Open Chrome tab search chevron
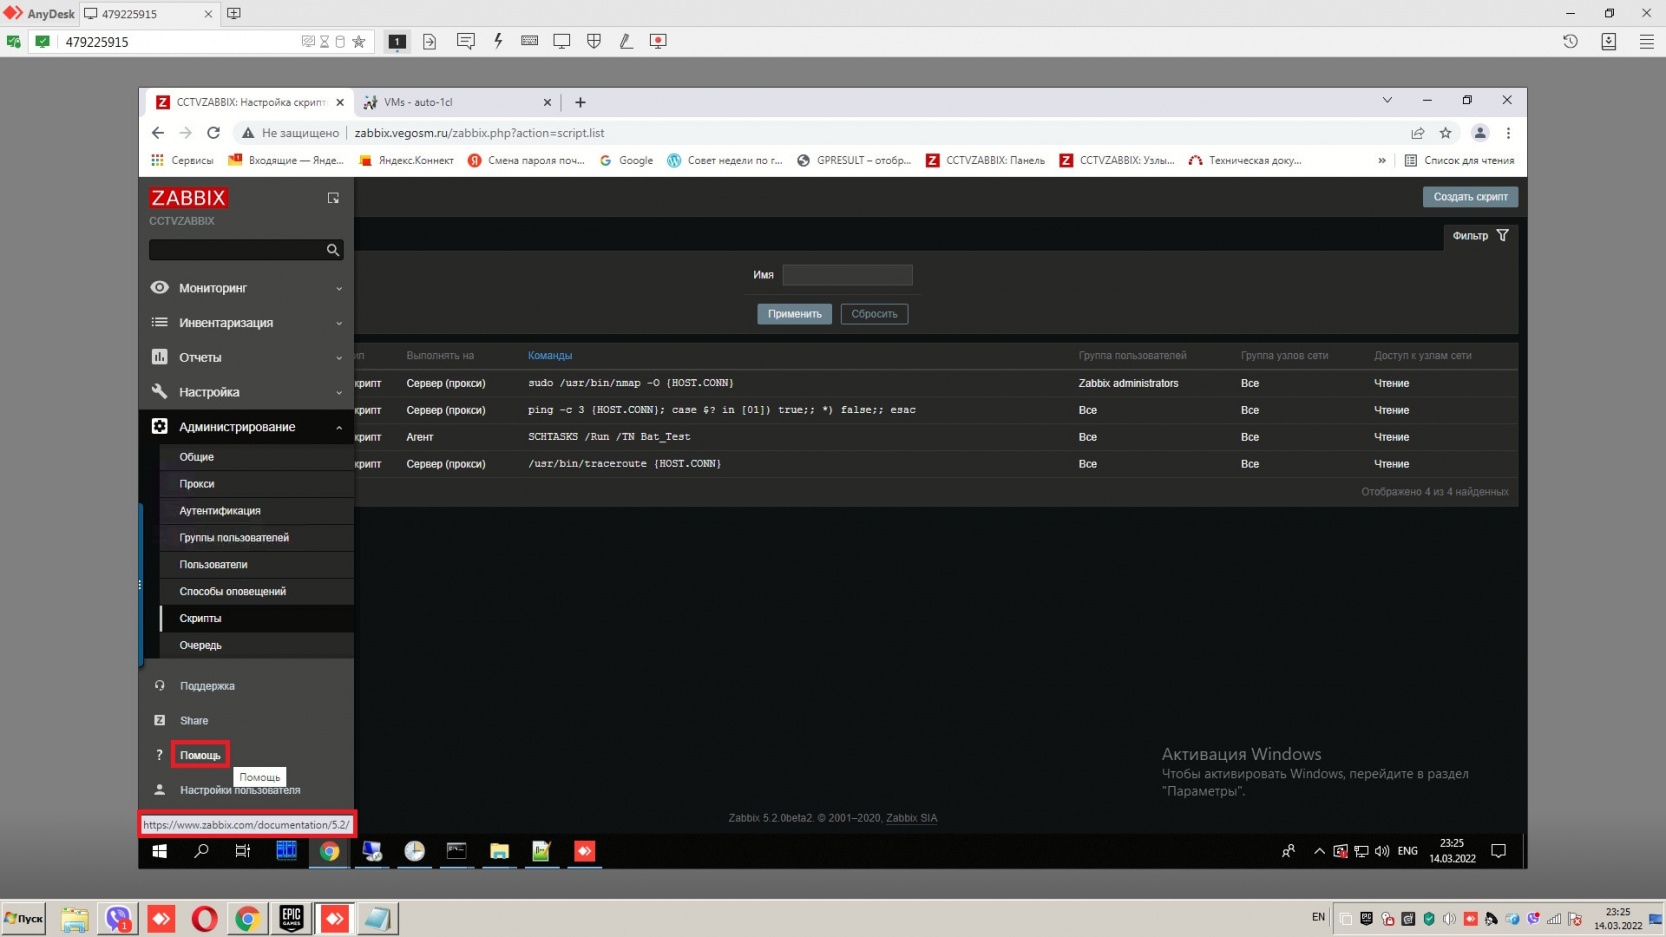This screenshot has height=937, width=1666. tap(1387, 100)
